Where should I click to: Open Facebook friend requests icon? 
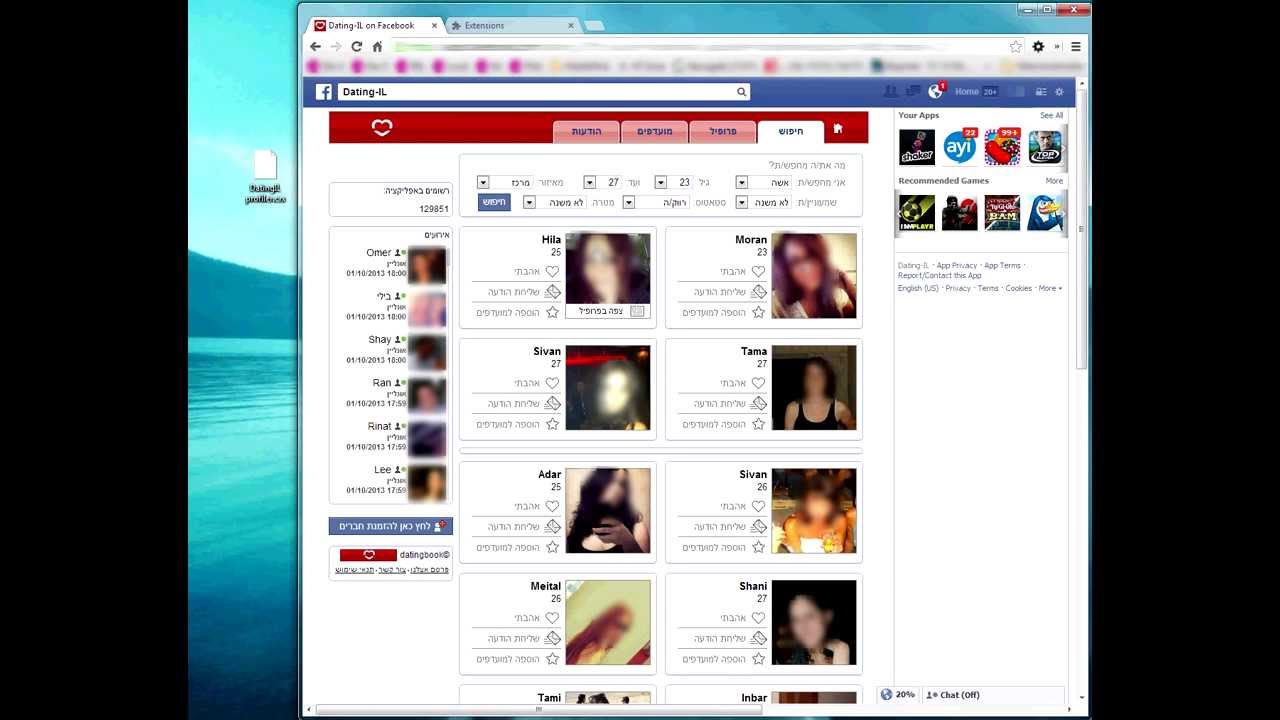coord(890,92)
